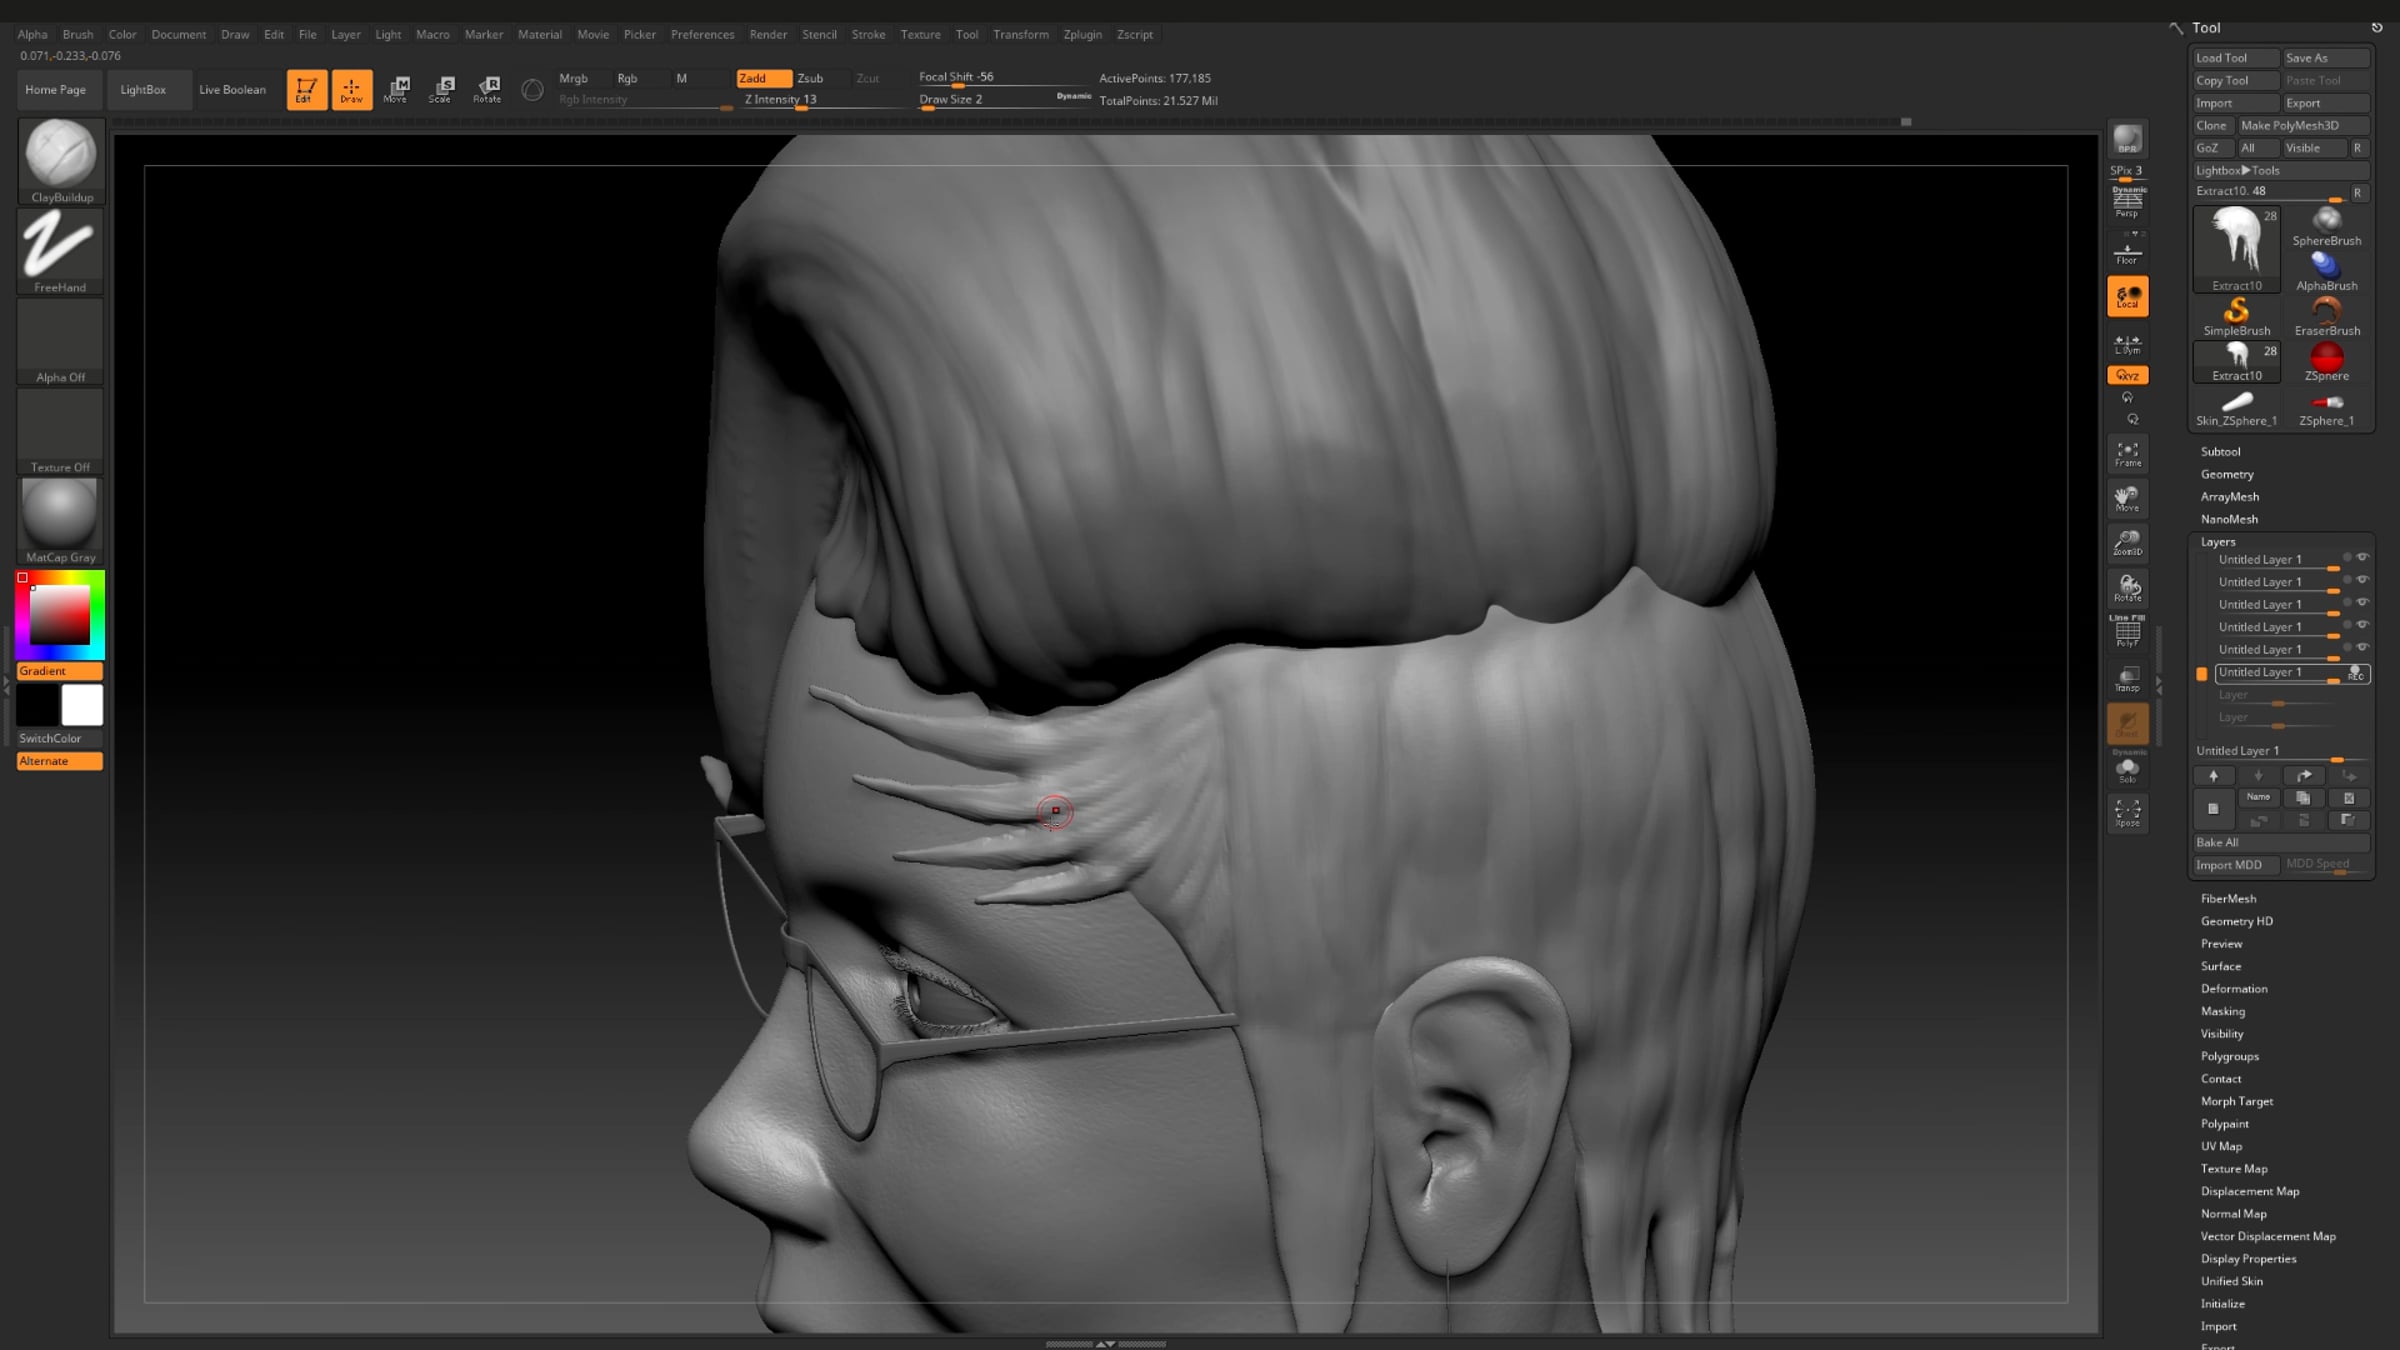Select the ClayBuildup brush thumbnail
2400x1350 pixels.
point(60,155)
